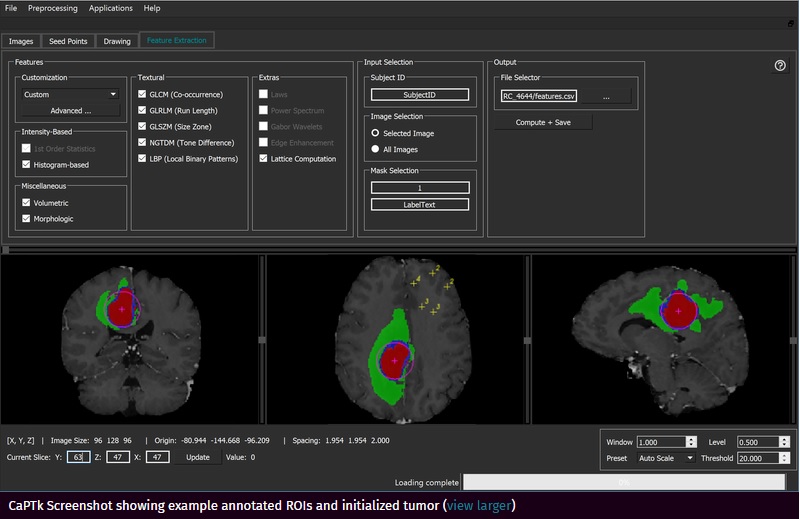Open the Applications menu

pyautogui.click(x=110, y=8)
